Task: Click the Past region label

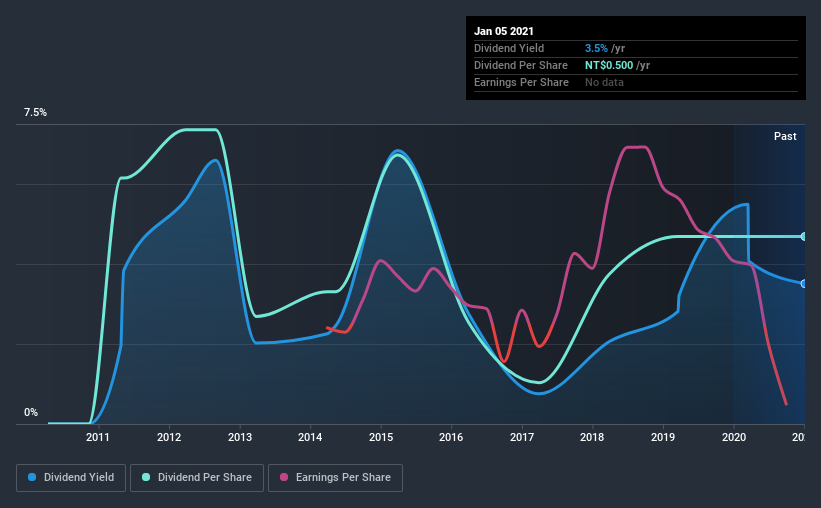Action: [x=785, y=136]
